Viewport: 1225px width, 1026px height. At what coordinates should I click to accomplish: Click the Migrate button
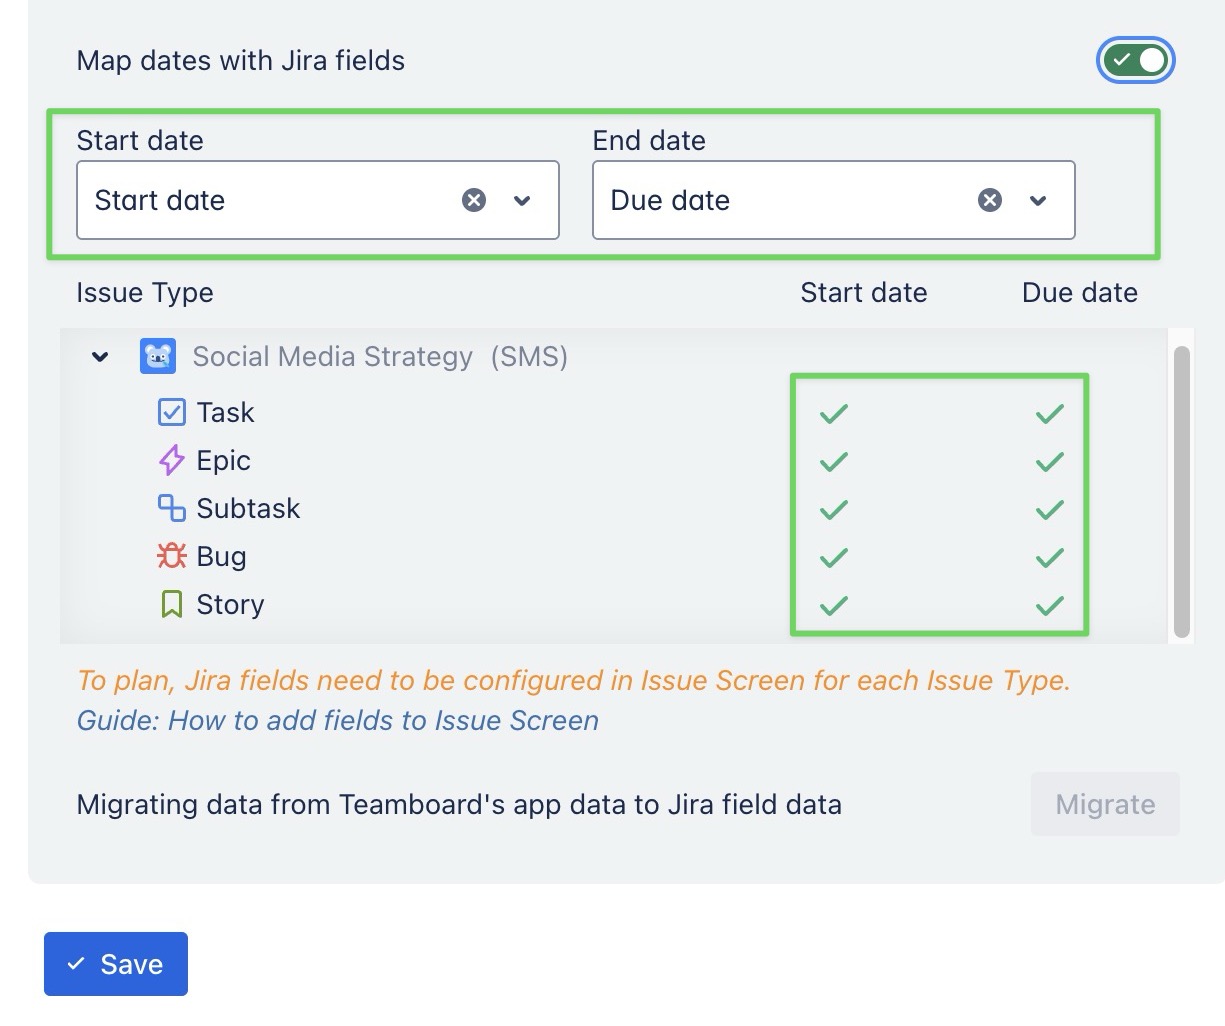tap(1105, 803)
